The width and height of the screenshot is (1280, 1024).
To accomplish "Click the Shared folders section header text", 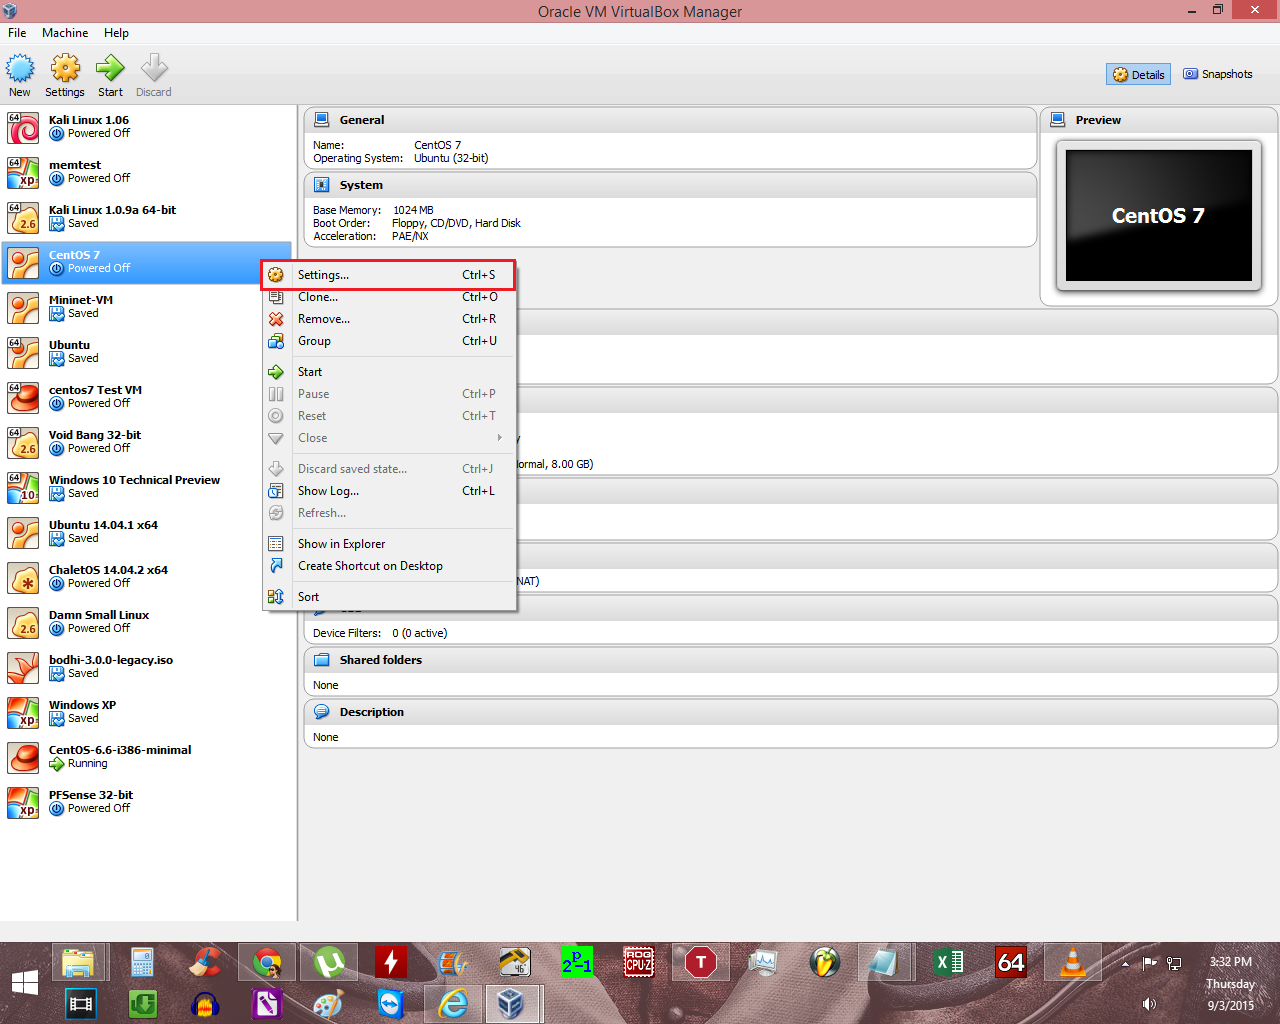I will point(381,660).
